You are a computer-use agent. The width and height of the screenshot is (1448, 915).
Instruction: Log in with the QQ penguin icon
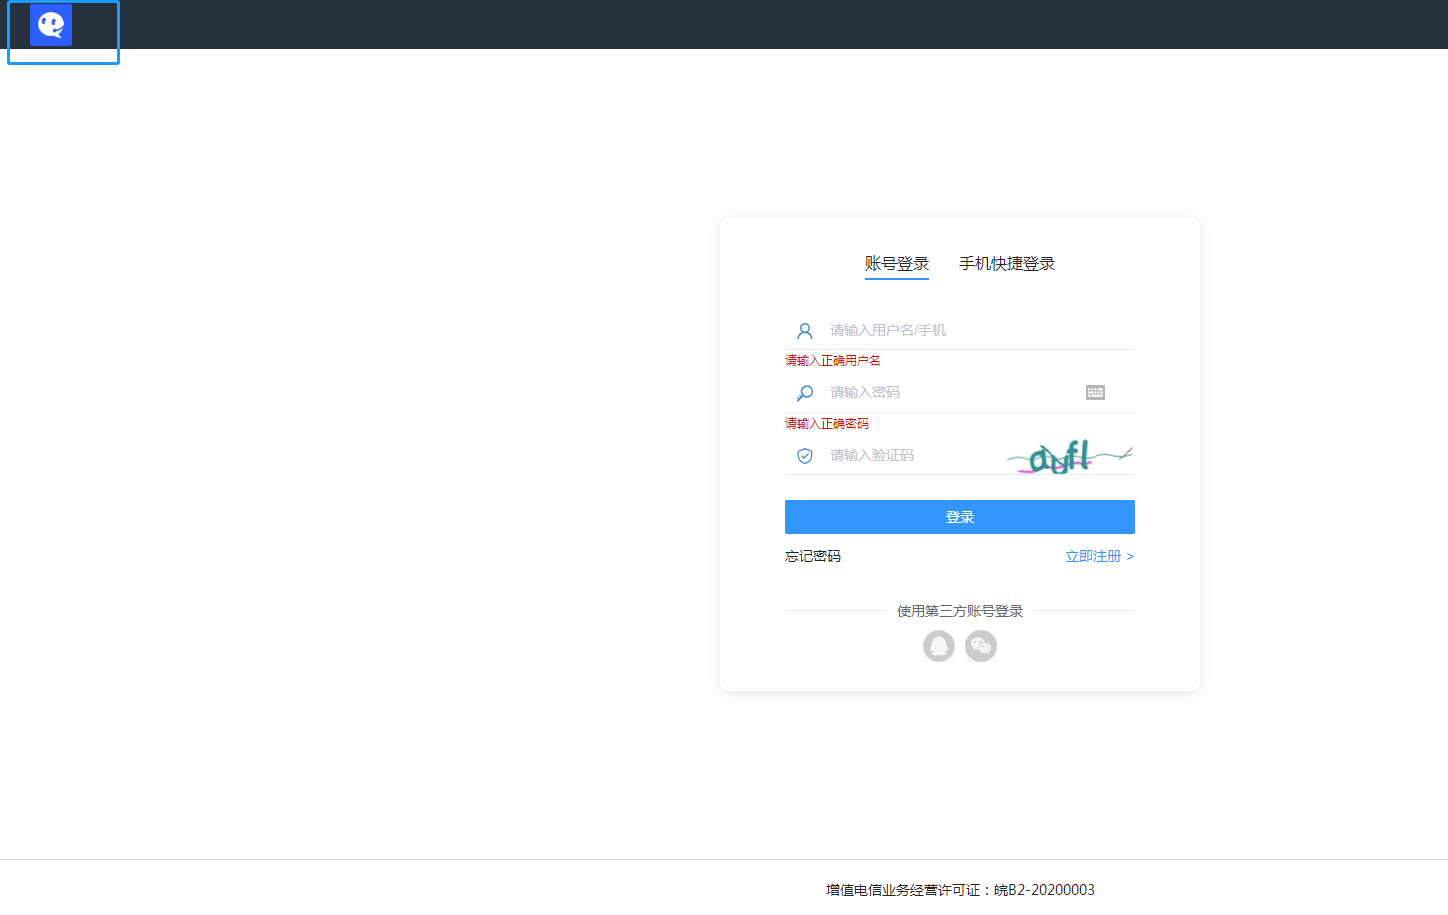[939, 646]
